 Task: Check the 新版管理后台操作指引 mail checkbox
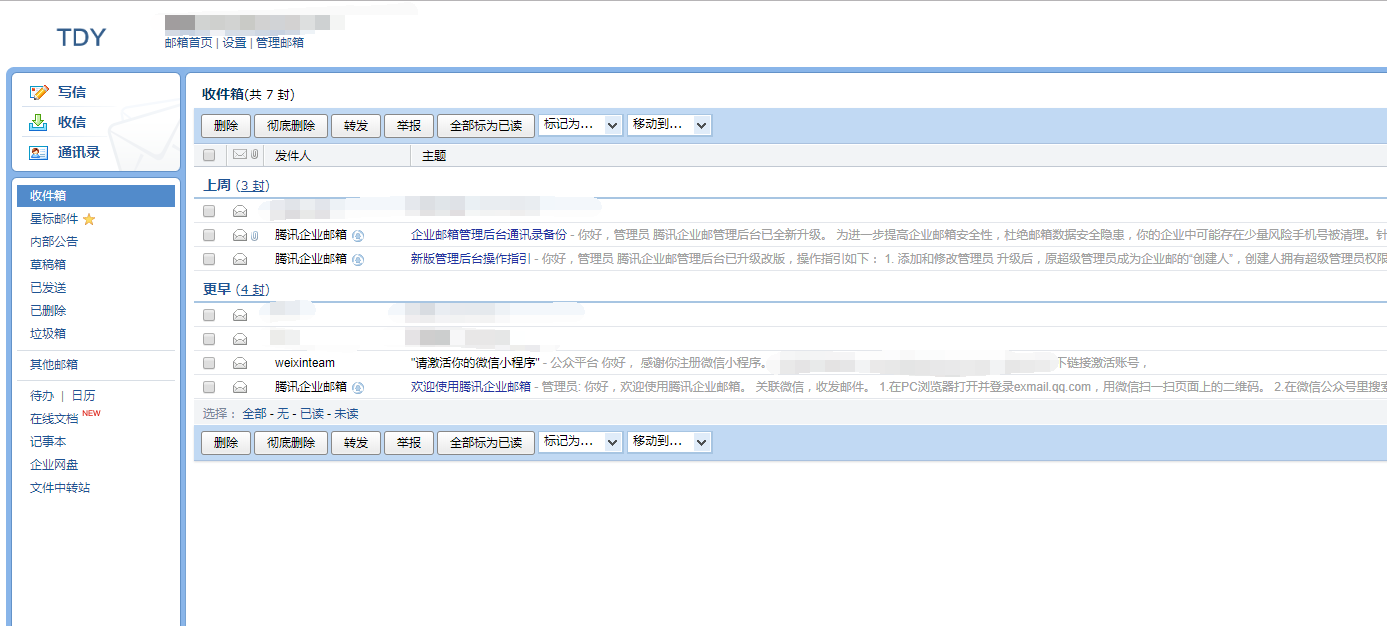[x=209, y=259]
